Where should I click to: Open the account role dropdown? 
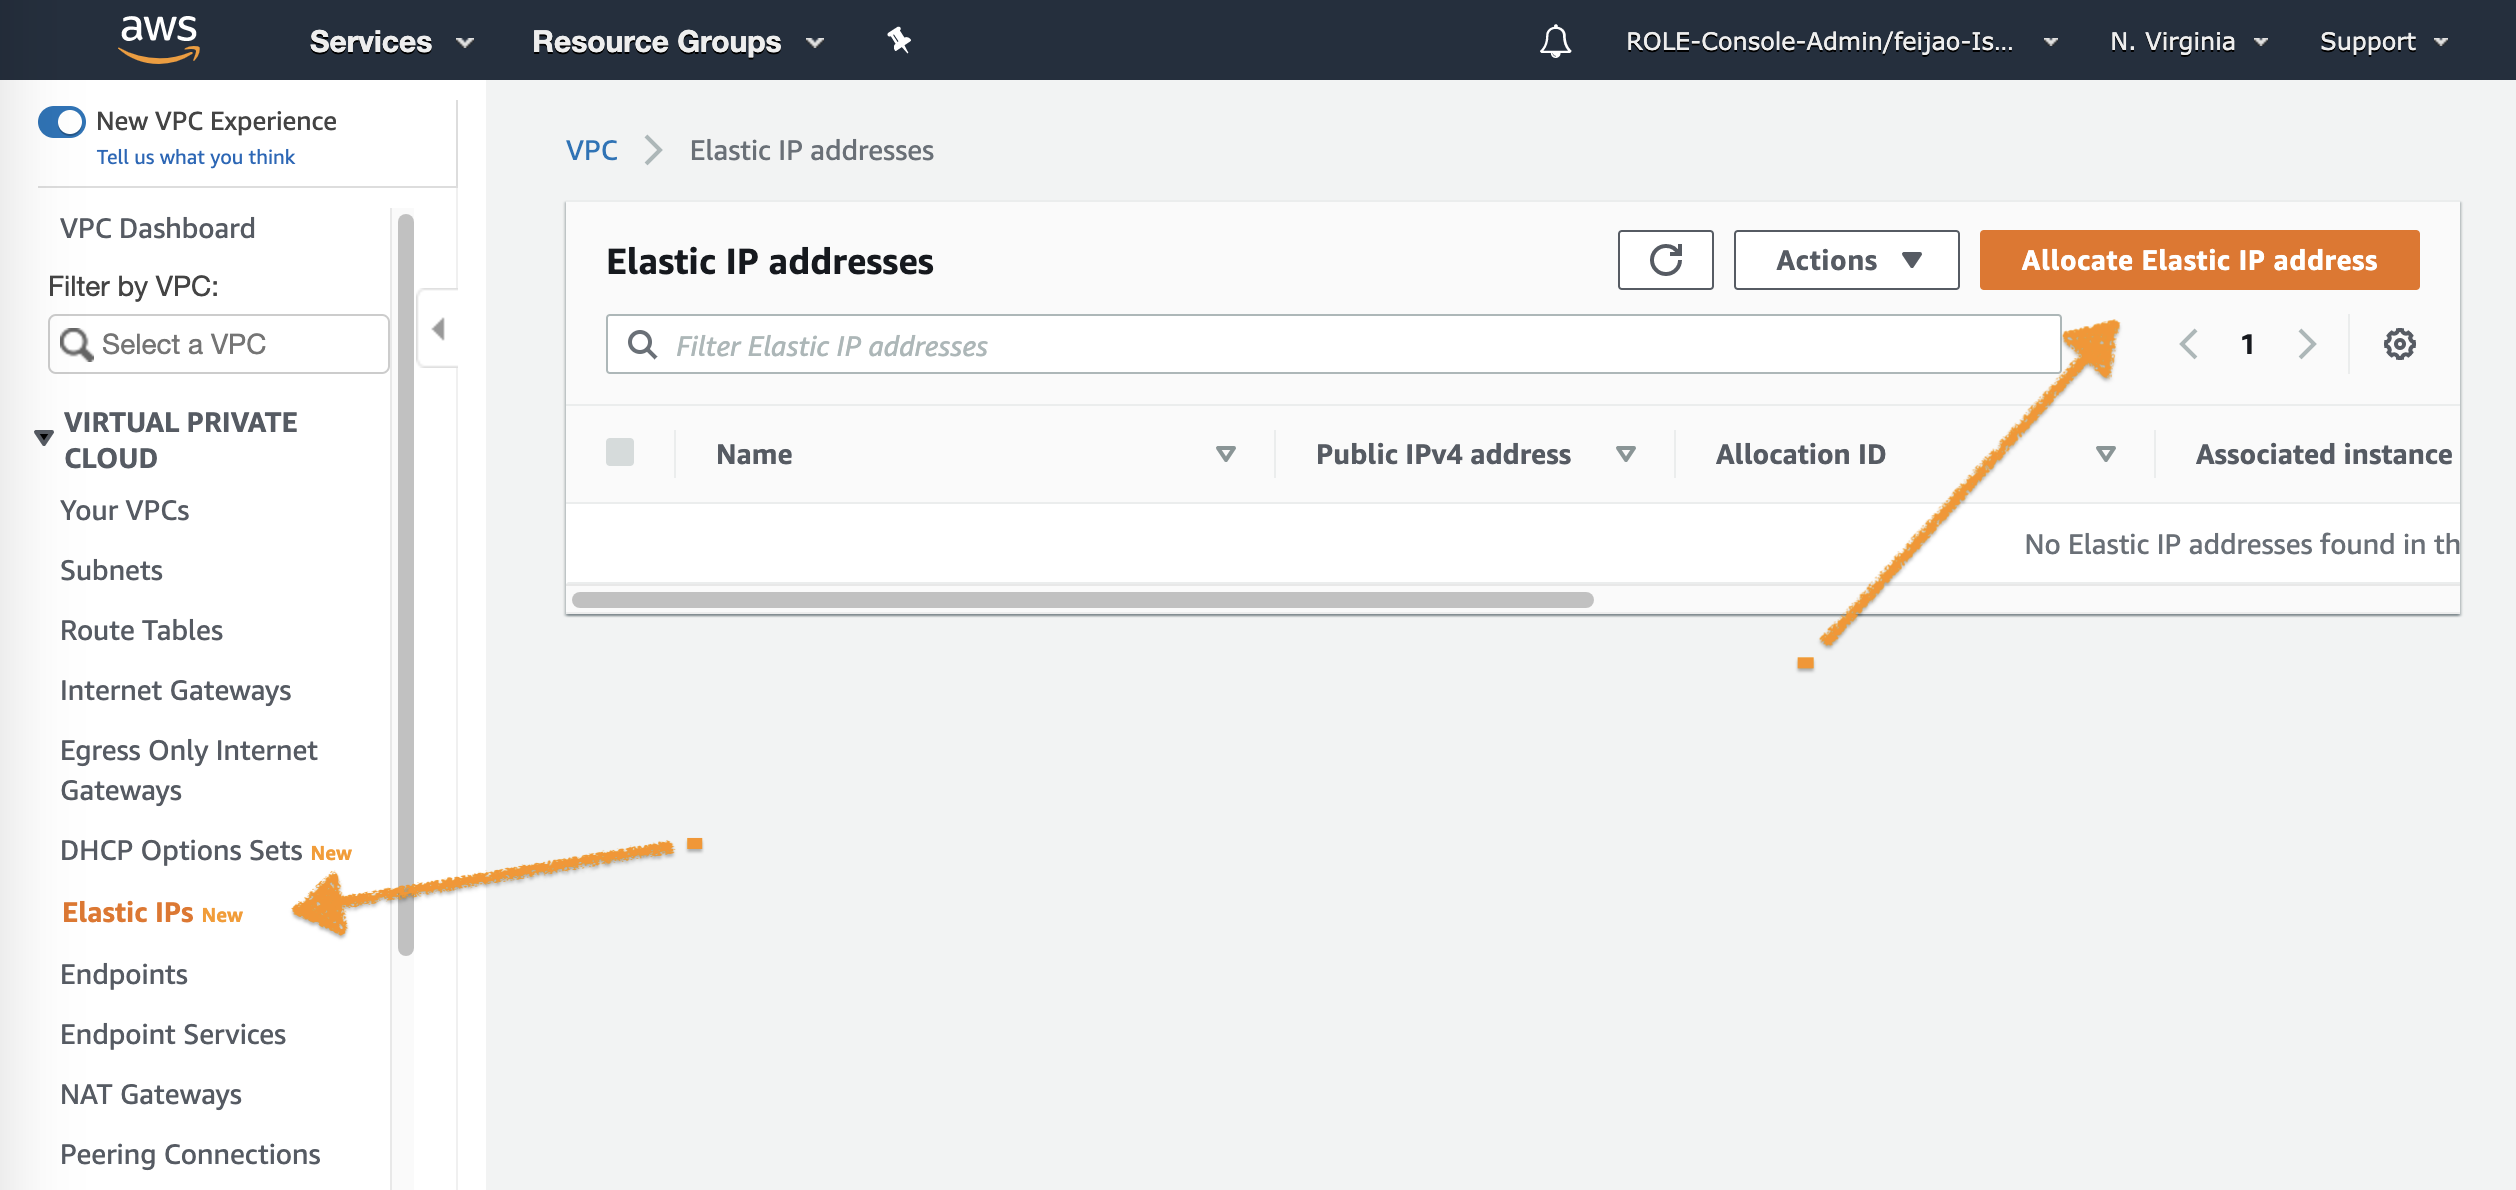click(x=1841, y=41)
